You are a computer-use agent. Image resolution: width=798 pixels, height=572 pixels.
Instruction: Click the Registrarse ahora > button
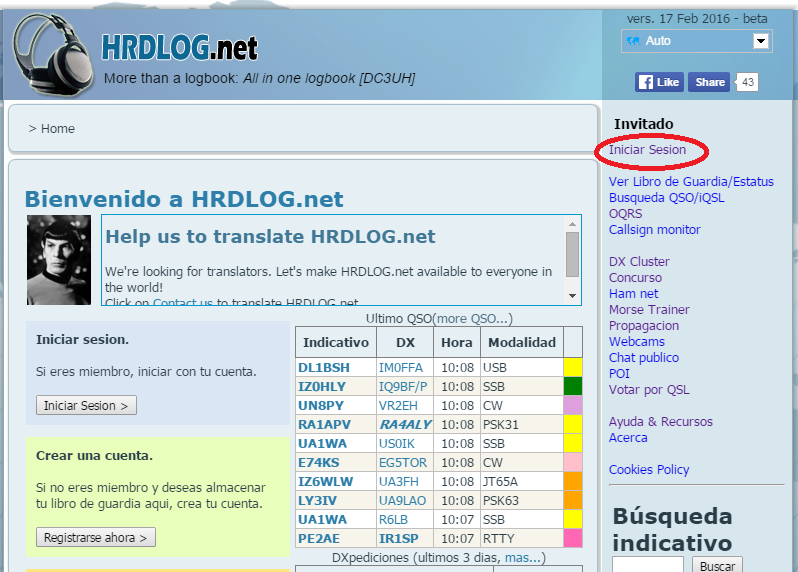(x=96, y=537)
